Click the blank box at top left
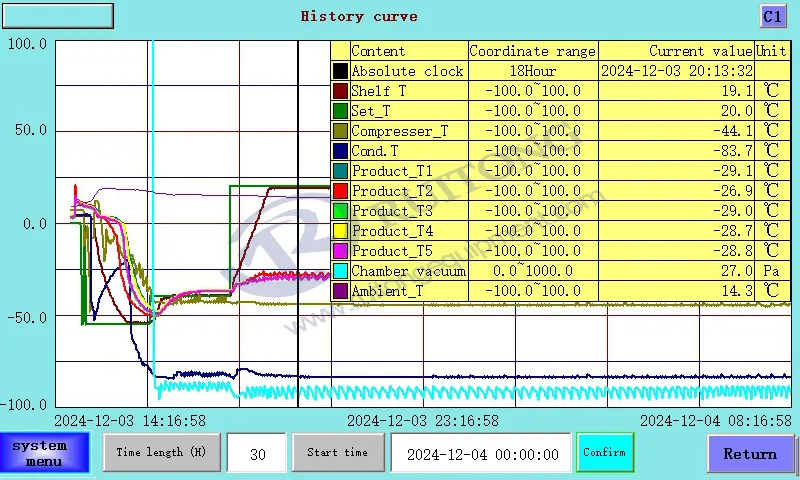This screenshot has width=800, height=480. 58,16
